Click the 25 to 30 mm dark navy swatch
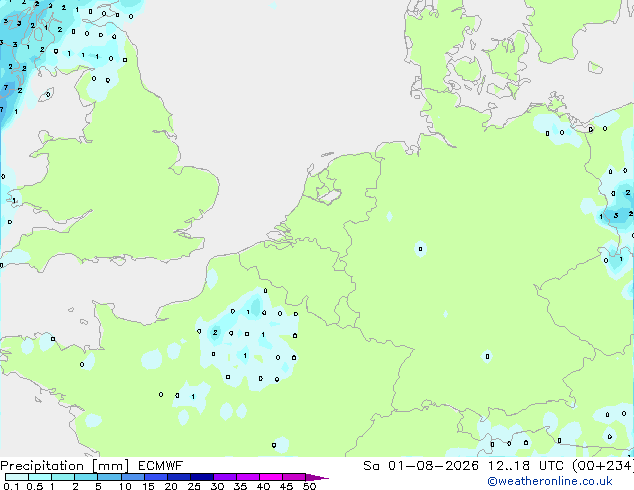The width and height of the screenshot is (634, 490). click(202, 477)
